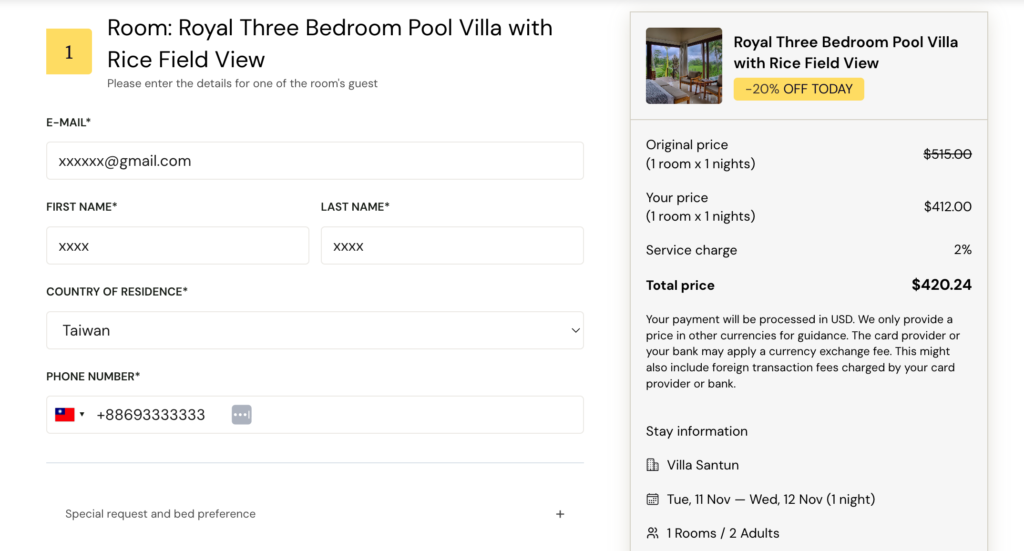Click the E-mail input field

point(314,161)
